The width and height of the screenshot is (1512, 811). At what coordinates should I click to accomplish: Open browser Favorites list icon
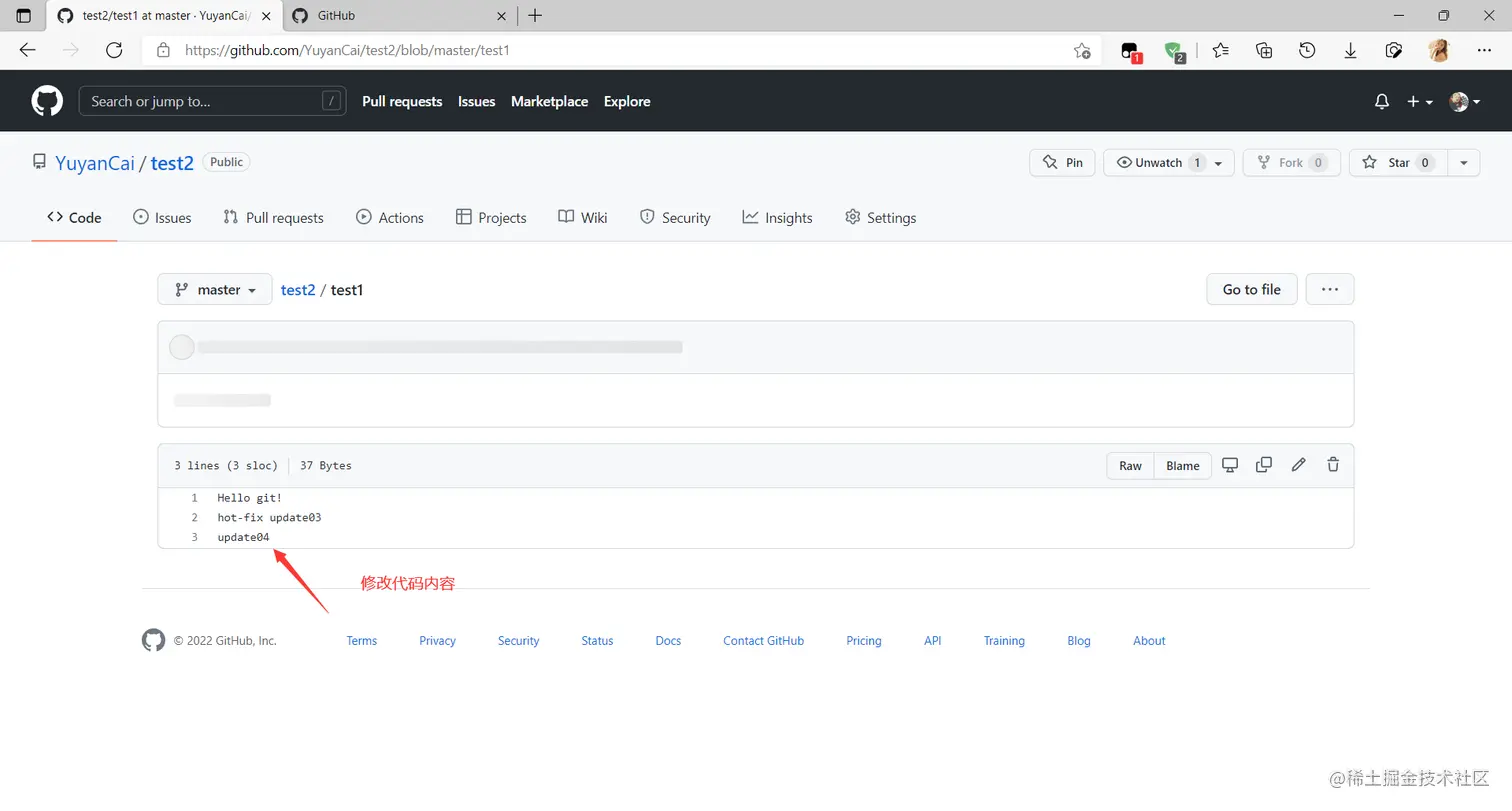1220,50
